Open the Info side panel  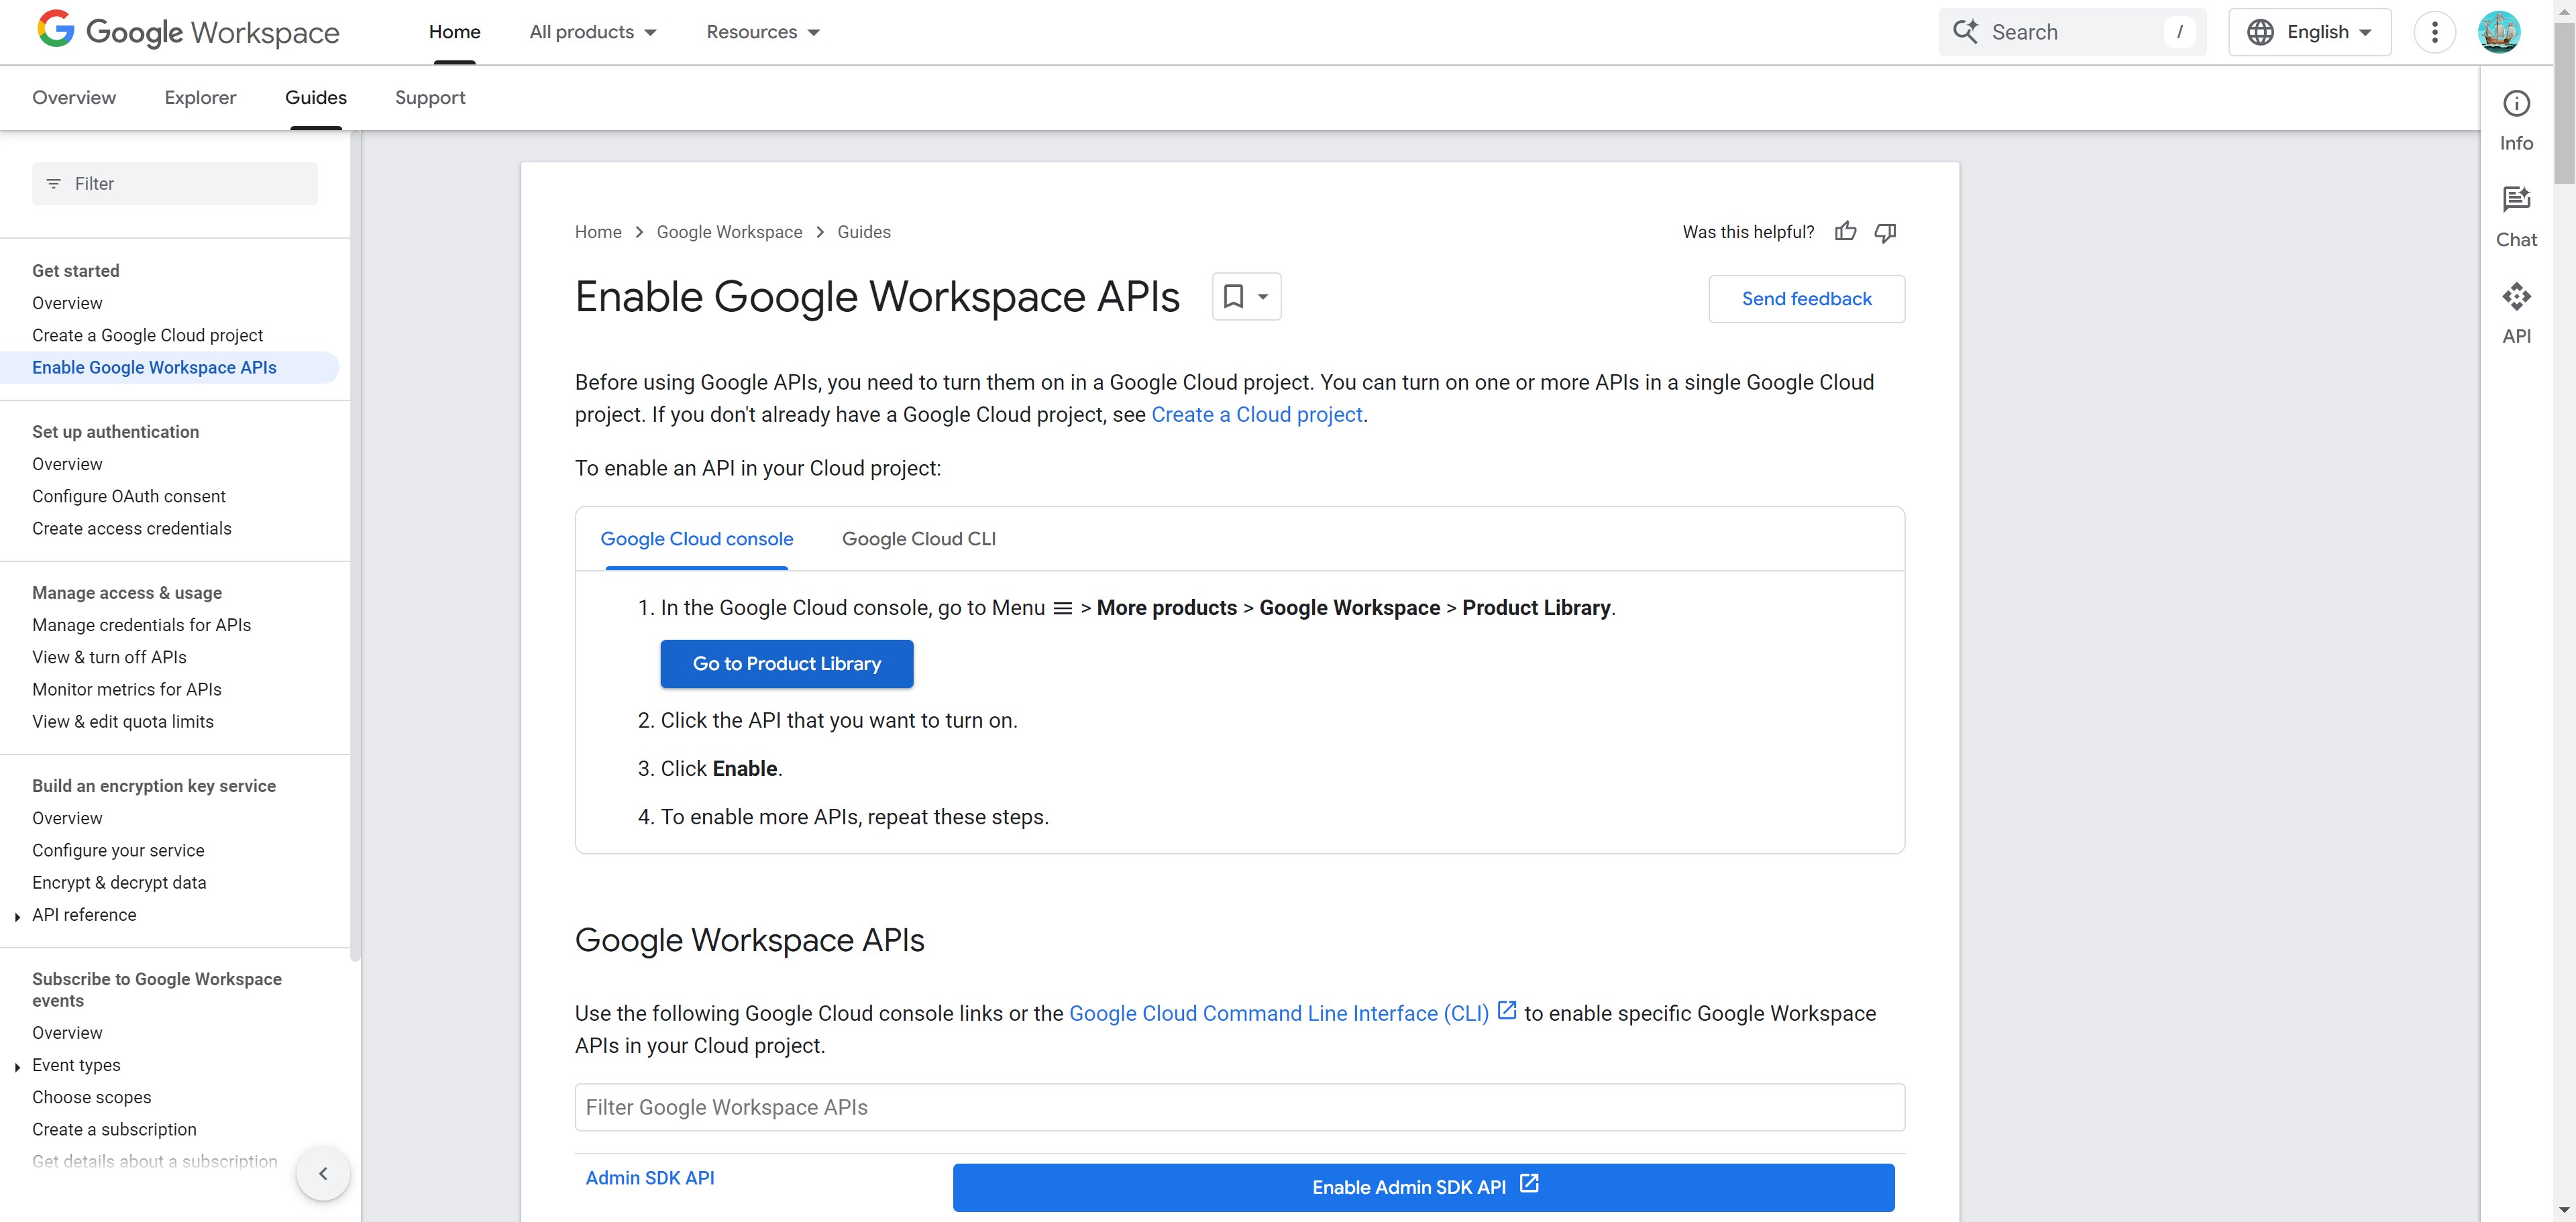(x=2516, y=121)
